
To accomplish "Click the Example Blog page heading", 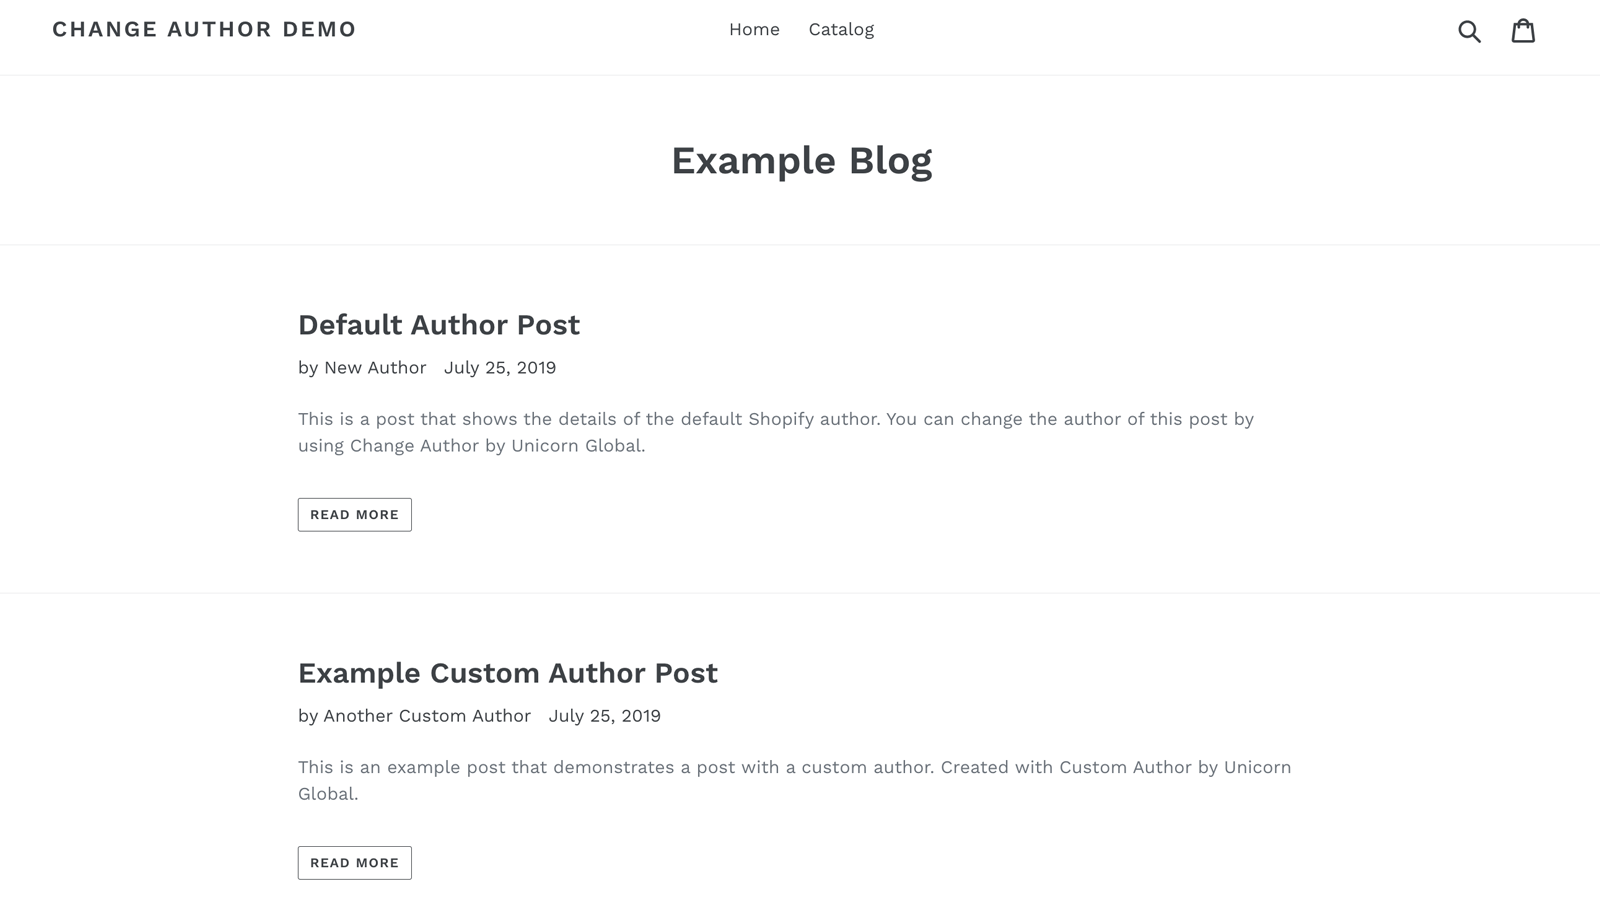I will 803,159.
